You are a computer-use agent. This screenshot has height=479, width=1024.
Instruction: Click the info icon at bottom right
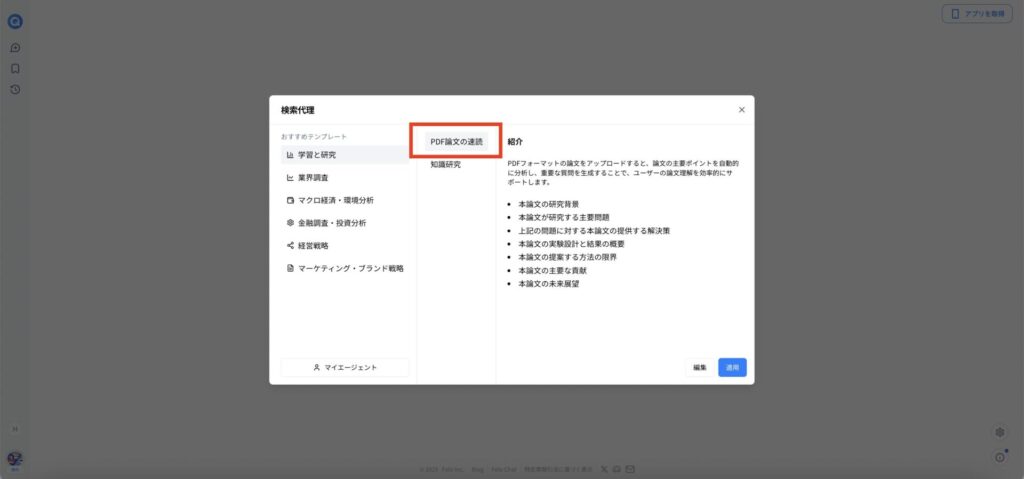pyautogui.click(x=999, y=457)
